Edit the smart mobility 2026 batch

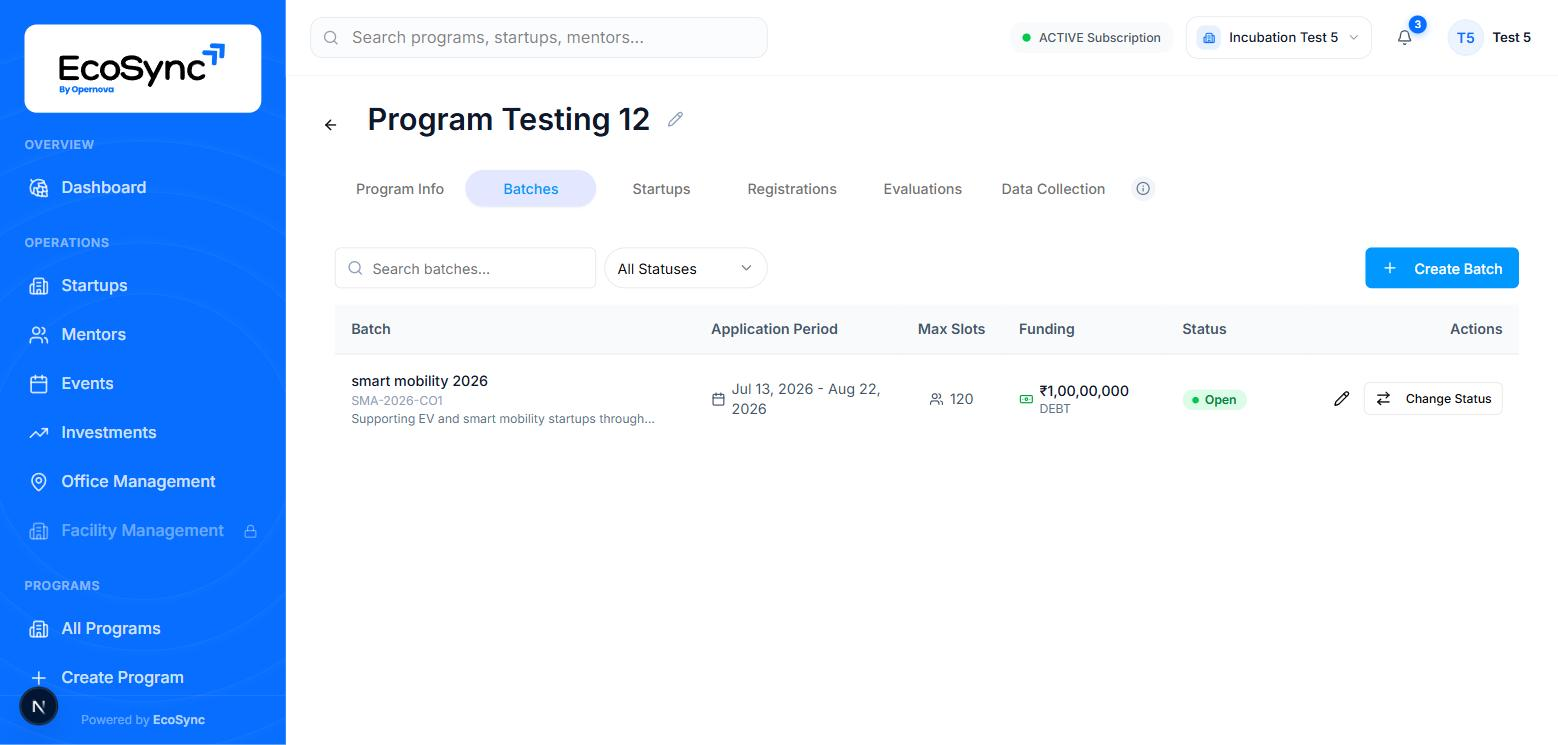(1342, 399)
